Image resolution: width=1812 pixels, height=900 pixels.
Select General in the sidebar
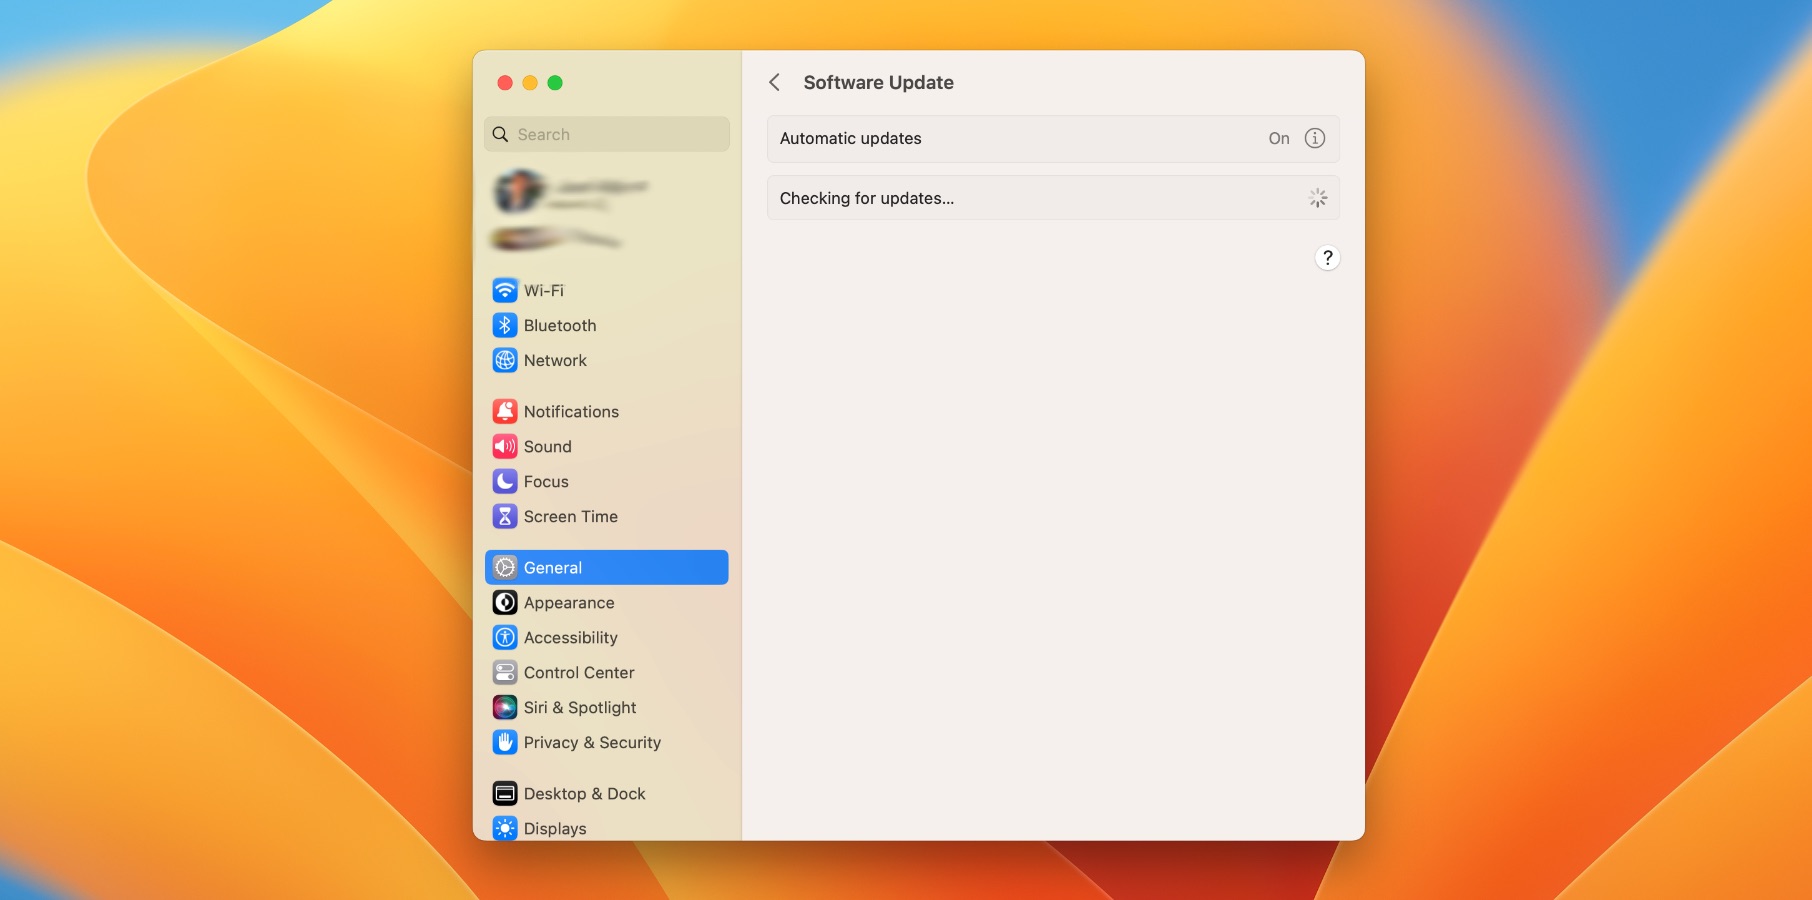[x=606, y=567]
